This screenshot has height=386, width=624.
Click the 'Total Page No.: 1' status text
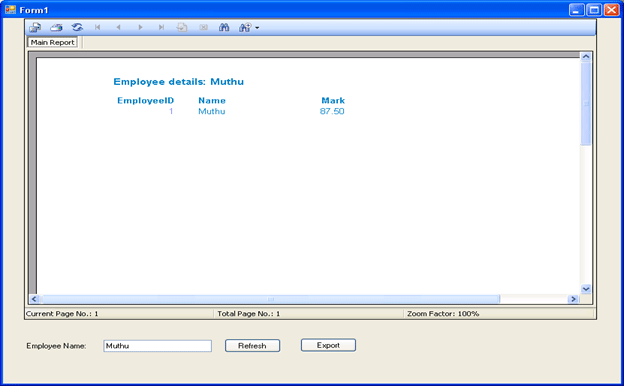tap(249, 314)
